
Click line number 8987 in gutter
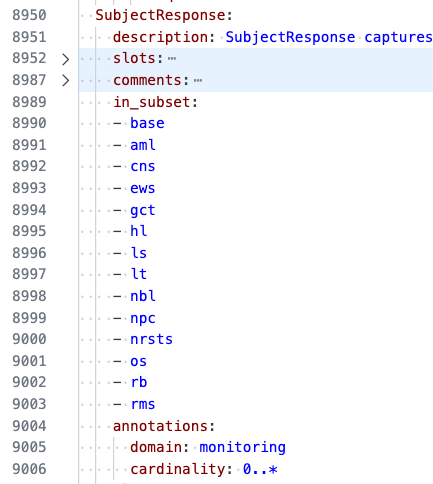click(x=29, y=80)
